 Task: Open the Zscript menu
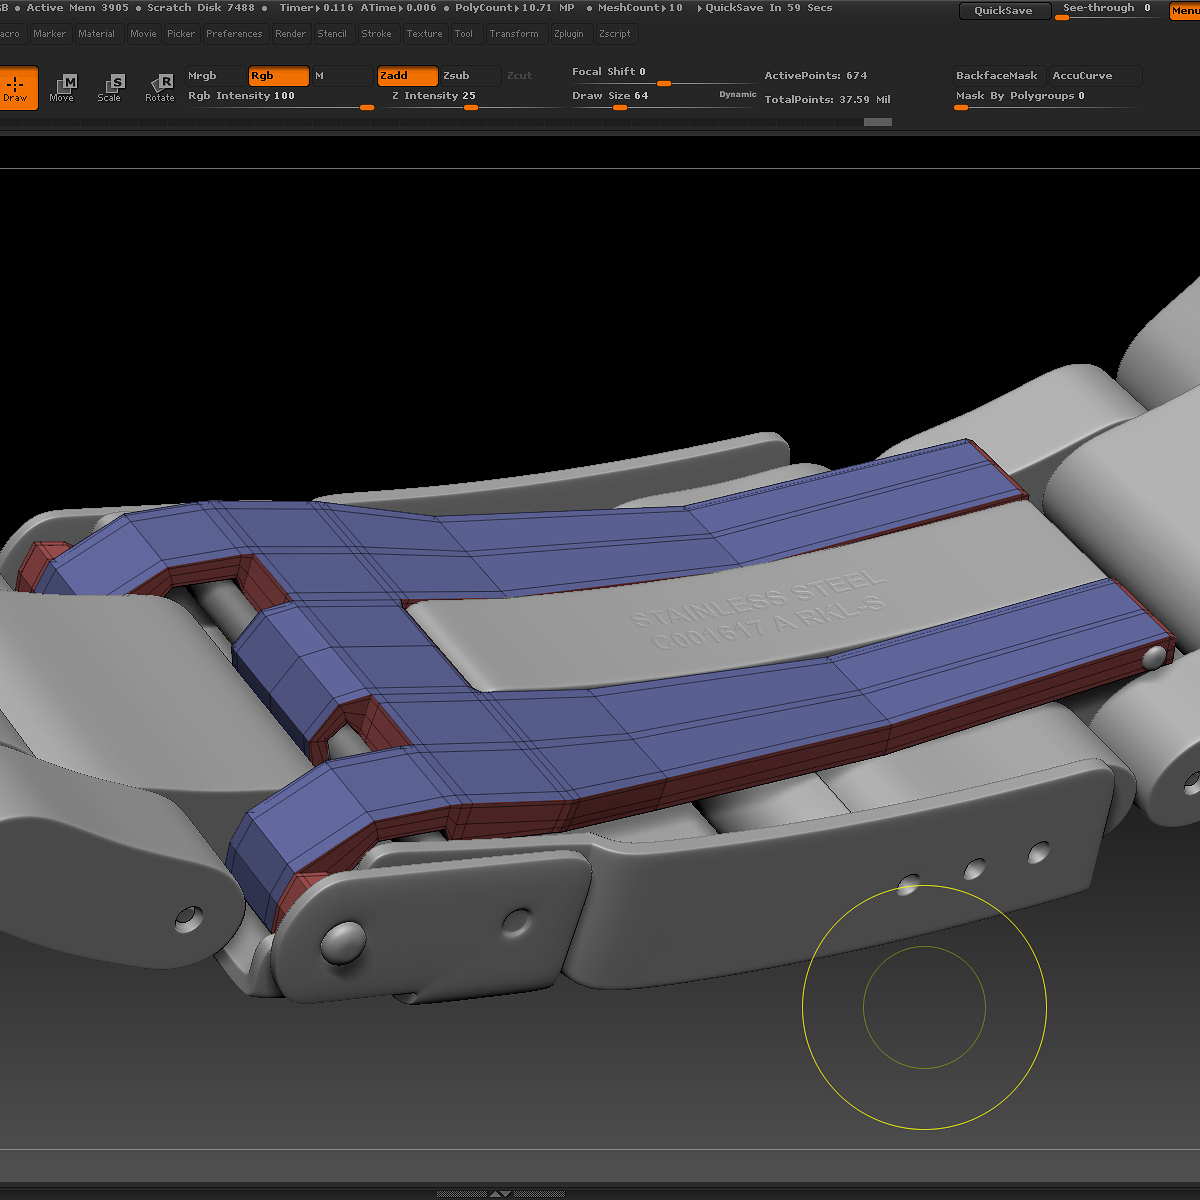click(x=615, y=34)
